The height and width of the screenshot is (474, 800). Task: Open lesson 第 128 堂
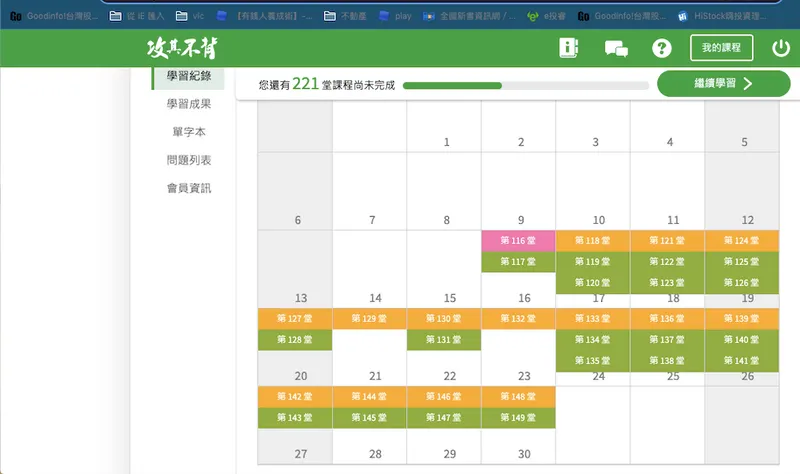294,340
